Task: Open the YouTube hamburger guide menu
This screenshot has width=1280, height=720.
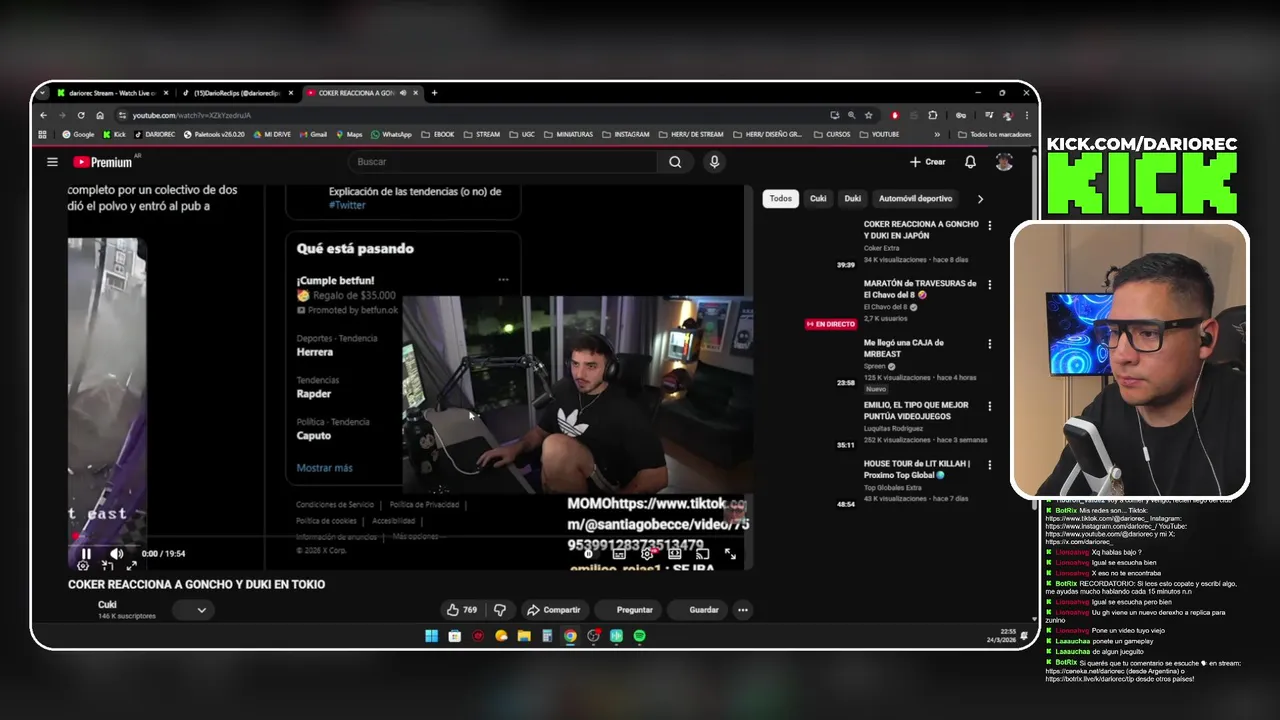Action: tap(52, 162)
